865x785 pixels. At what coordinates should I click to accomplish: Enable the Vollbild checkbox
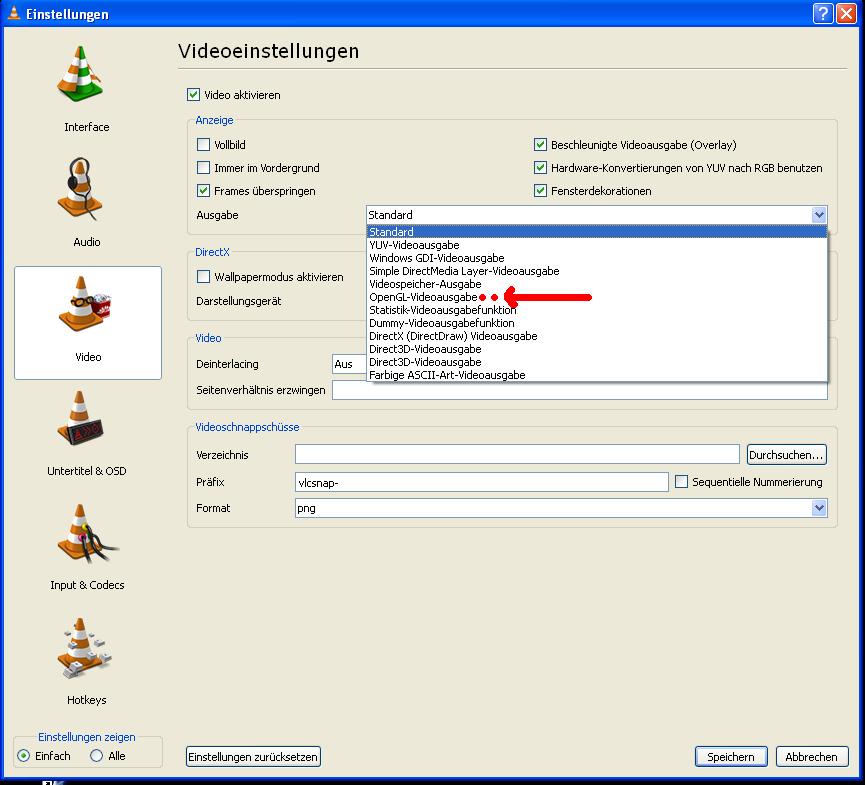pyautogui.click(x=203, y=145)
